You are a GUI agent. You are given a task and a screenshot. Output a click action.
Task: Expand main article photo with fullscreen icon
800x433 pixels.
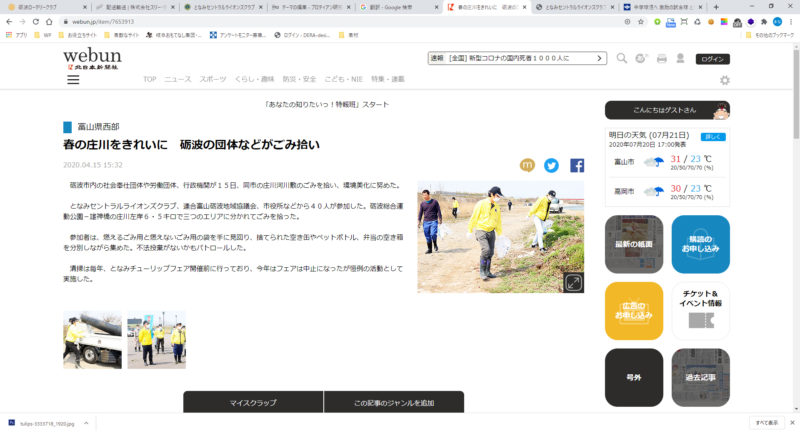pyautogui.click(x=573, y=283)
